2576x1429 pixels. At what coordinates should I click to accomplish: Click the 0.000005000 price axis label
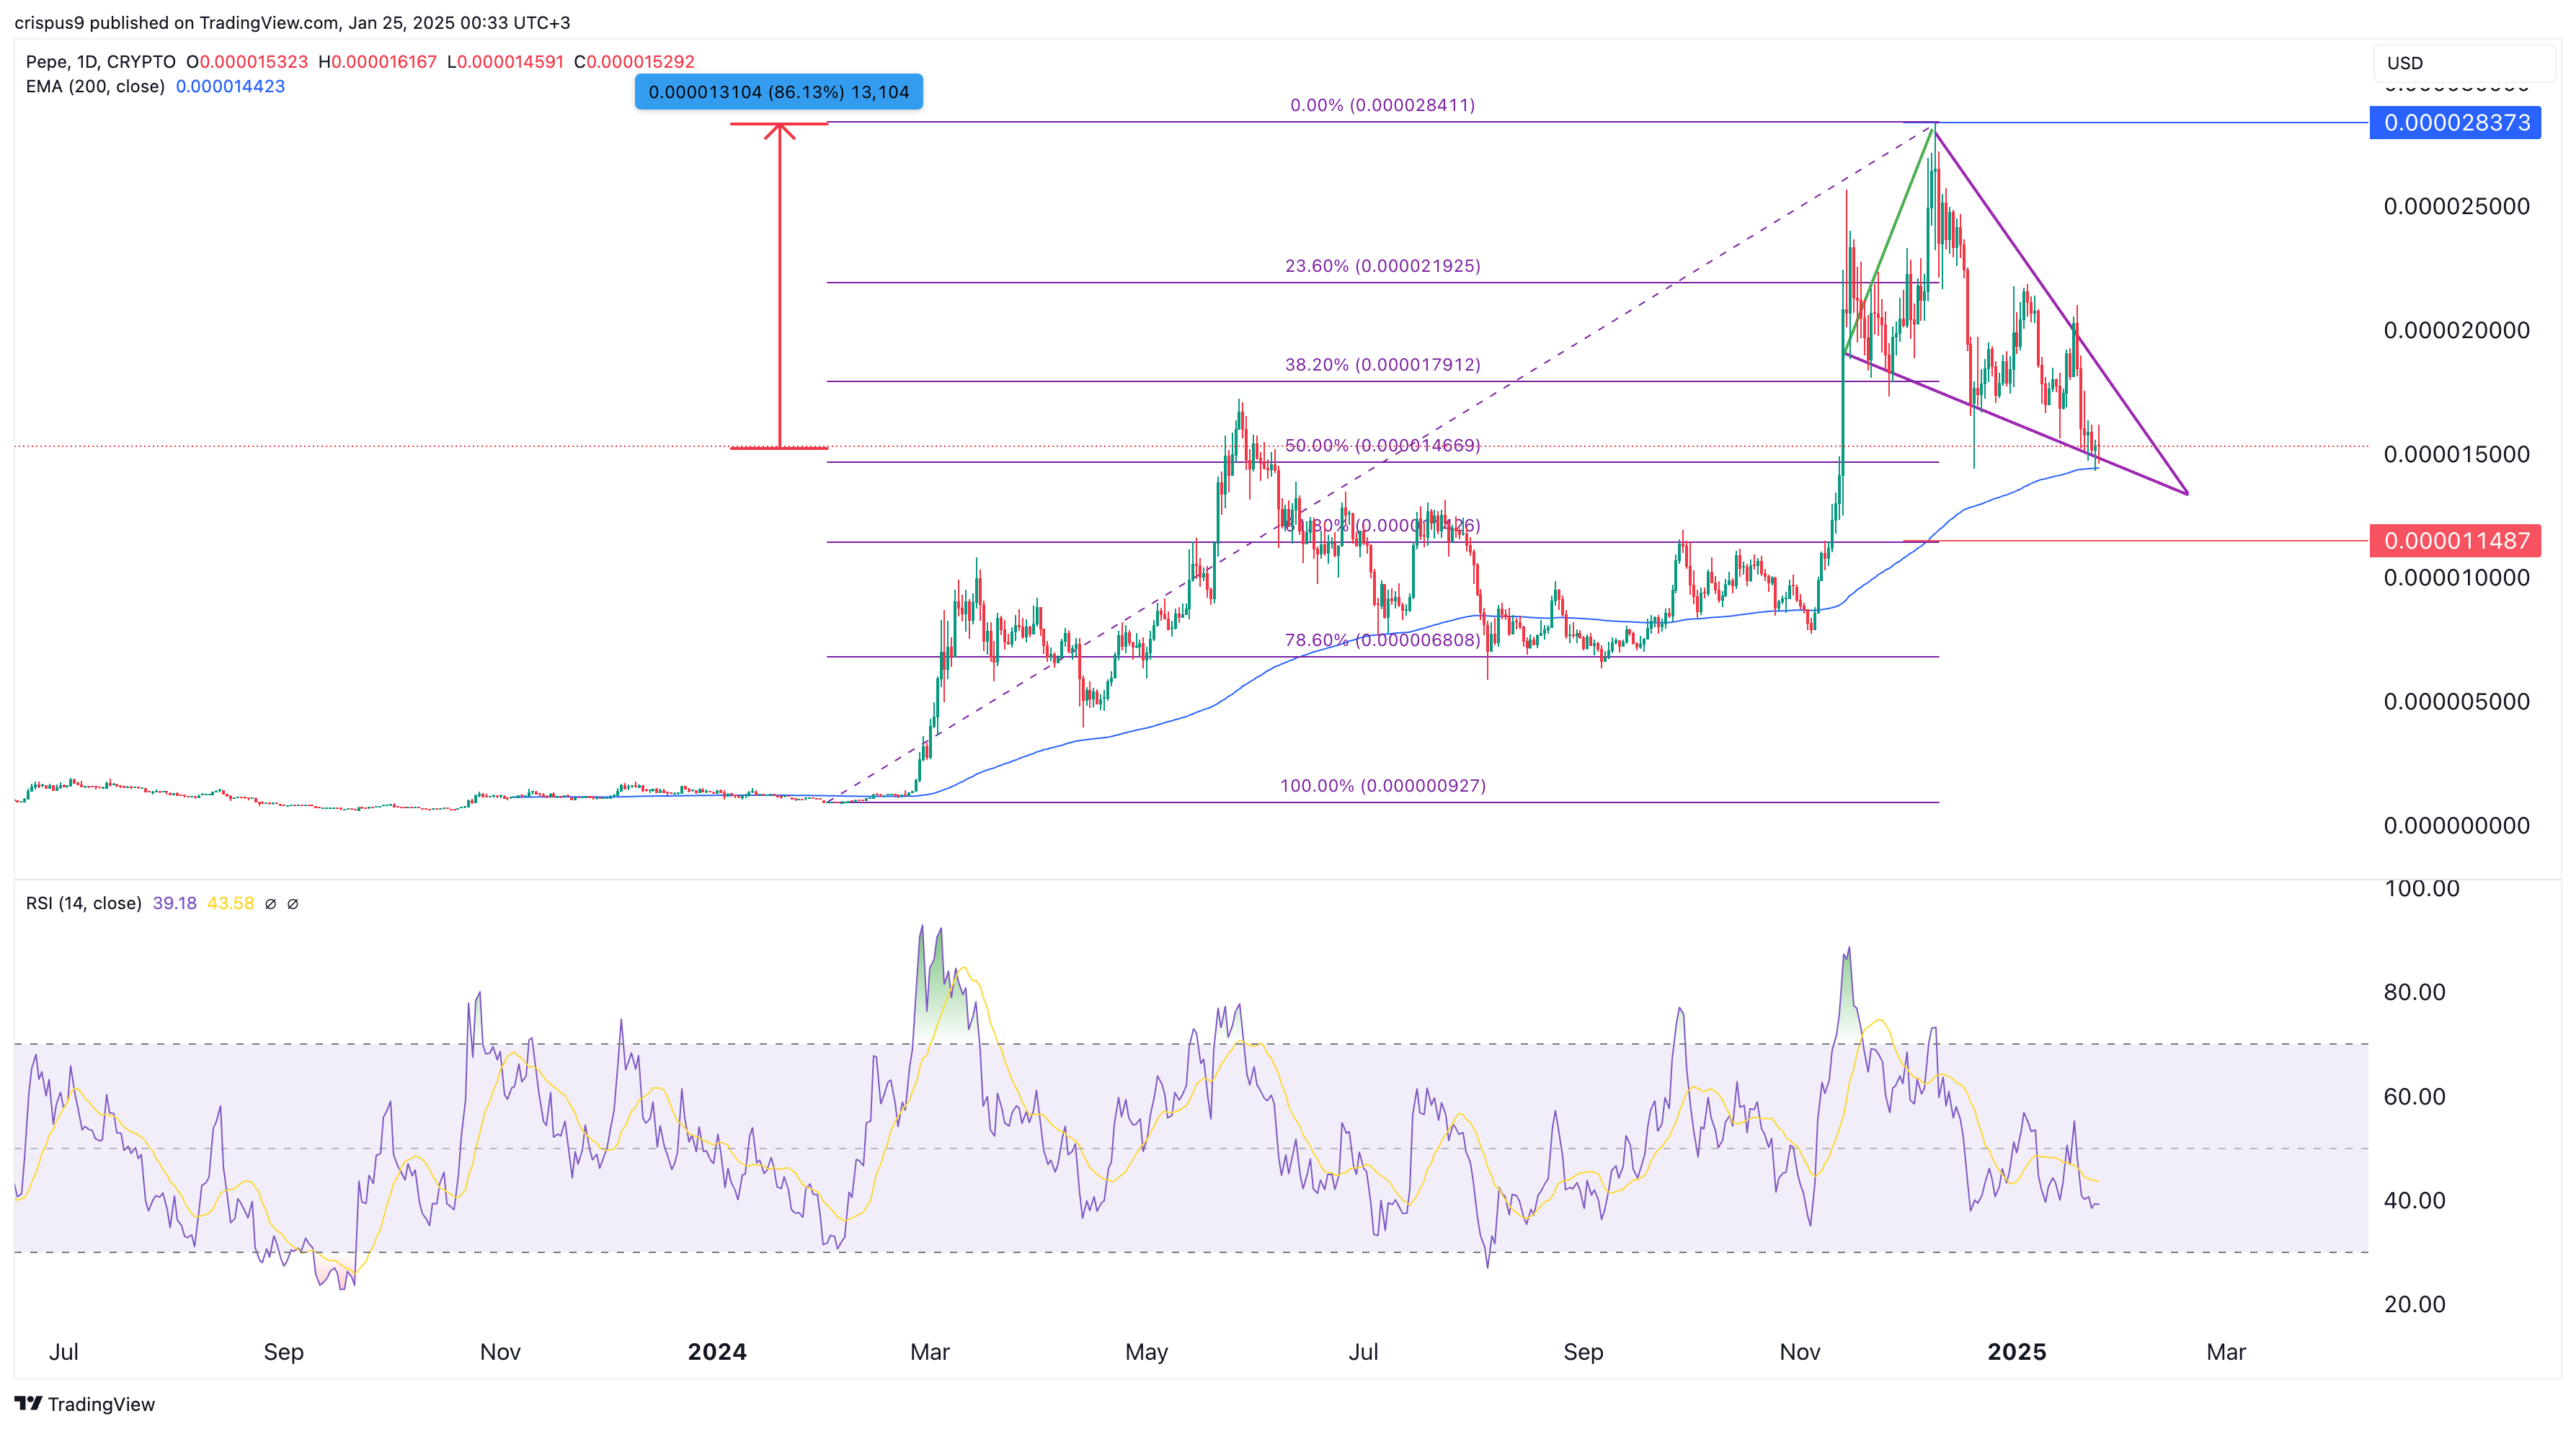click(x=2456, y=702)
